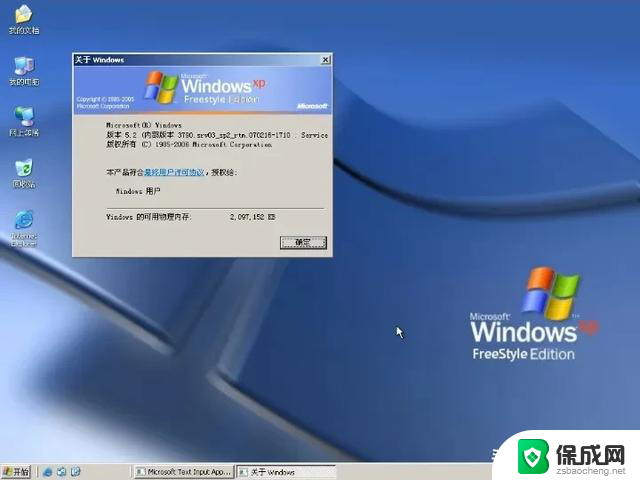Select the Internet Explorer desktop icon
640x480 pixels.
click(24, 228)
